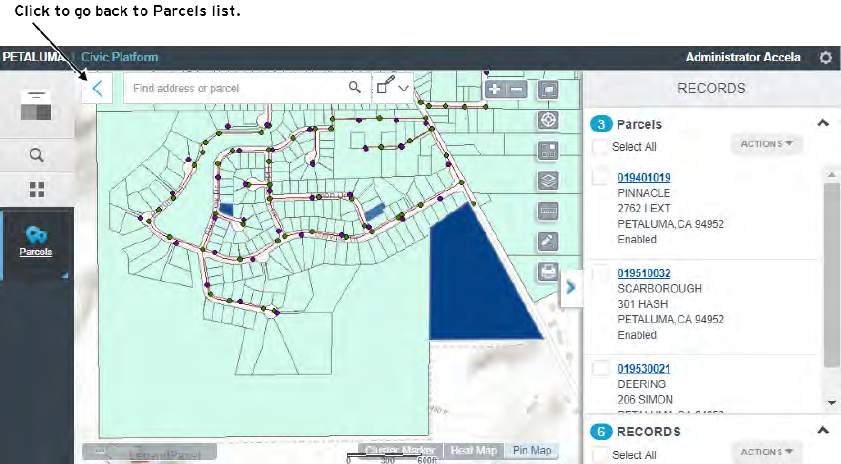Print the current map
Viewport: 841px width, 464px height.
point(548,272)
